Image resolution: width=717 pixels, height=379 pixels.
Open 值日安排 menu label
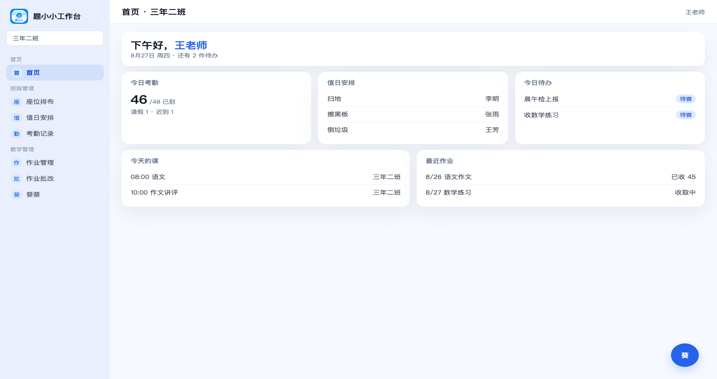(x=40, y=117)
